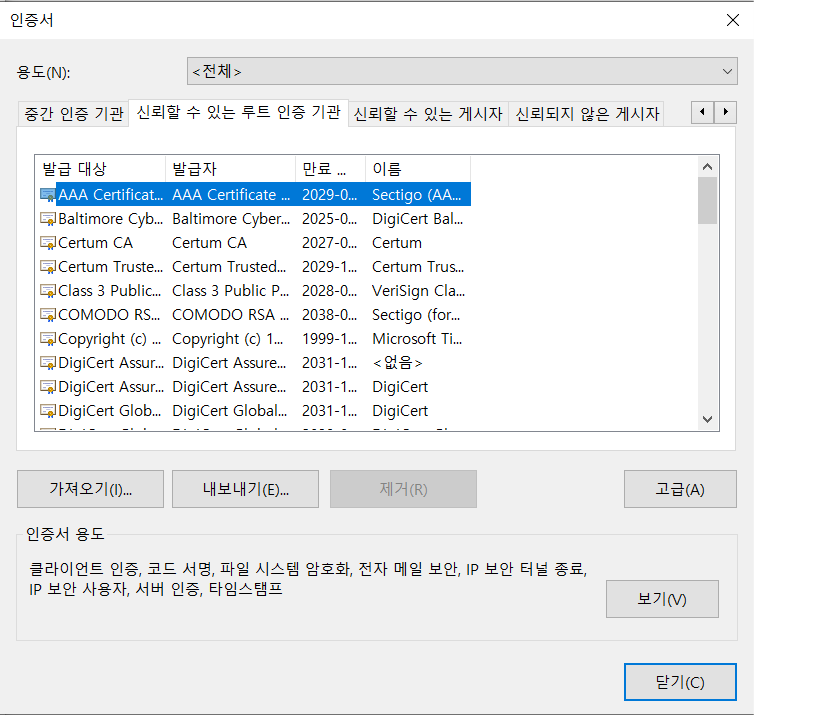This screenshot has height=715, width=831.
Task: Sort by the 발급자 column header
Action: 231,169
